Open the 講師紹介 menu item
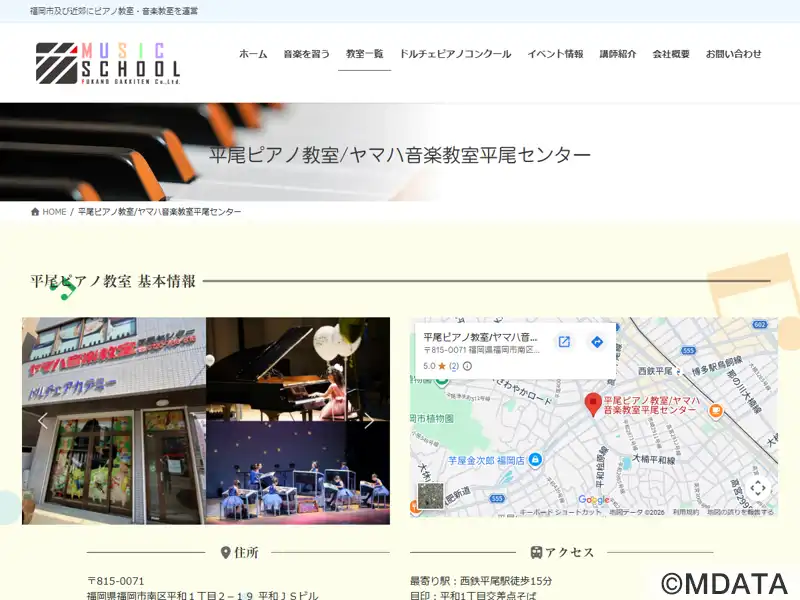The width and height of the screenshot is (800, 600). coord(618,54)
